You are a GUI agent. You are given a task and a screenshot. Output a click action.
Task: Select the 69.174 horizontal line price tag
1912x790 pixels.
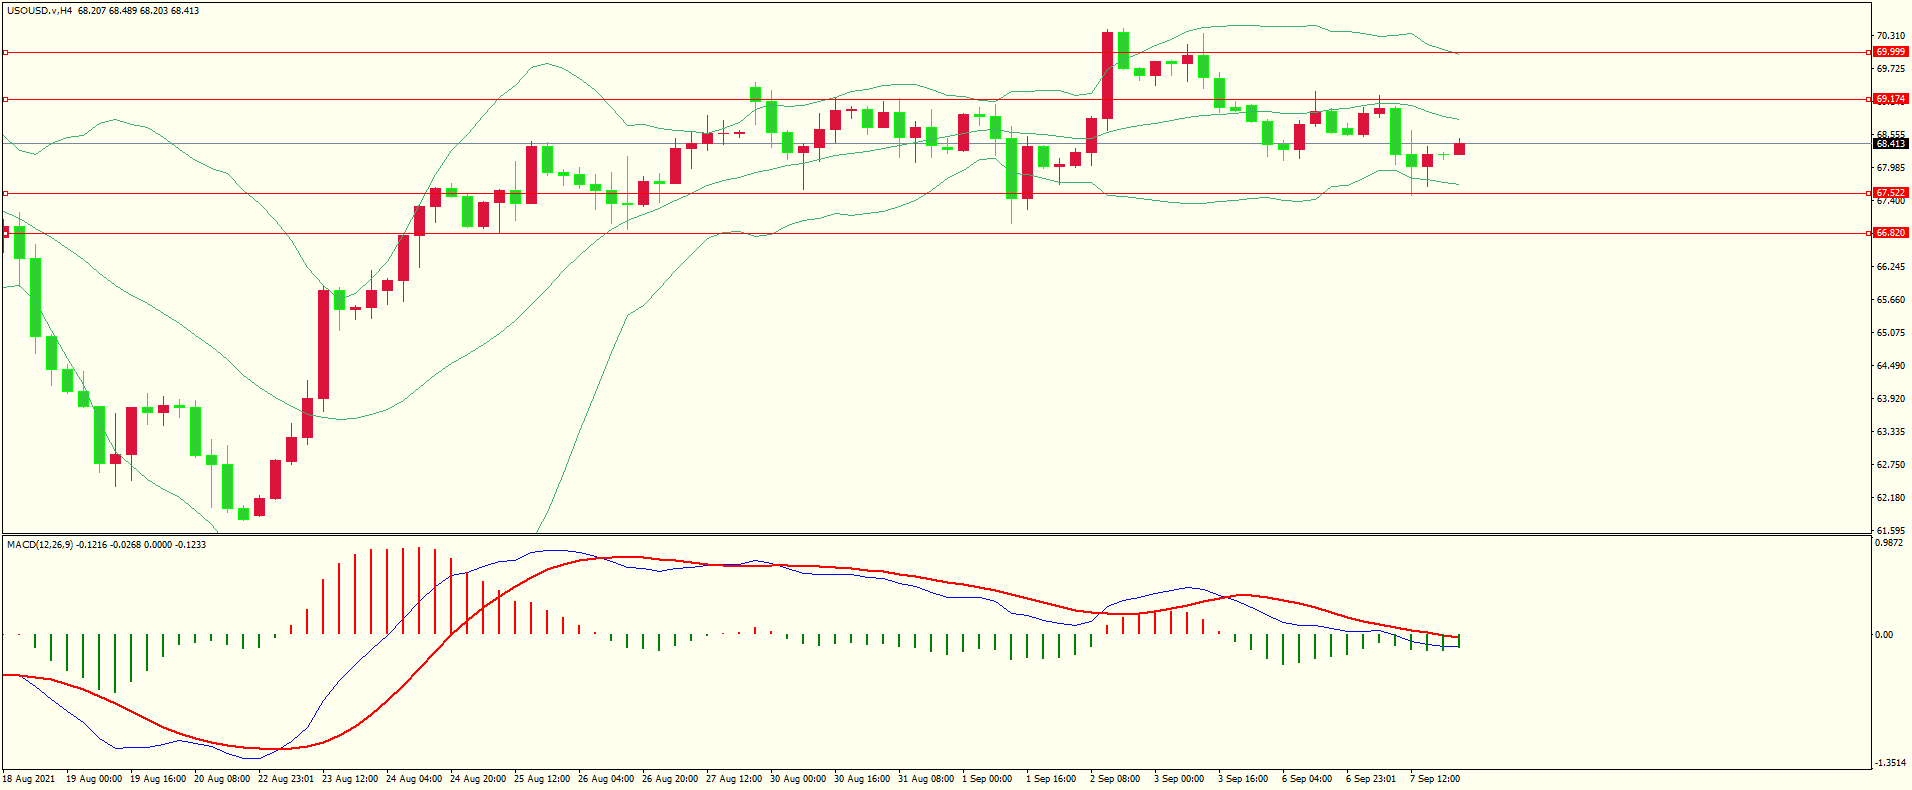(1889, 99)
